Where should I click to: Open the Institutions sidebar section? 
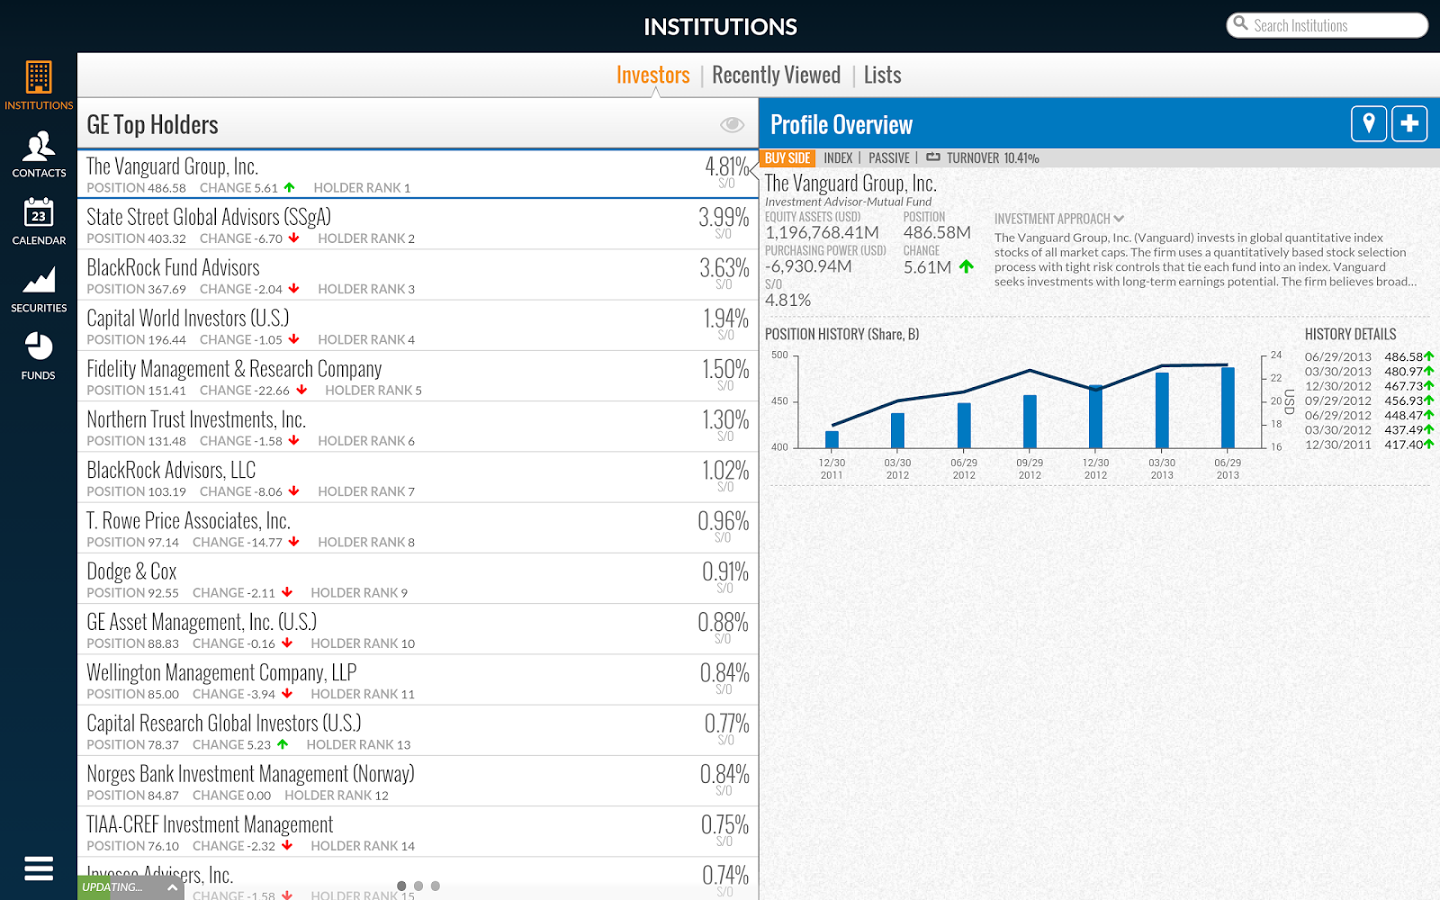[38, 85]
